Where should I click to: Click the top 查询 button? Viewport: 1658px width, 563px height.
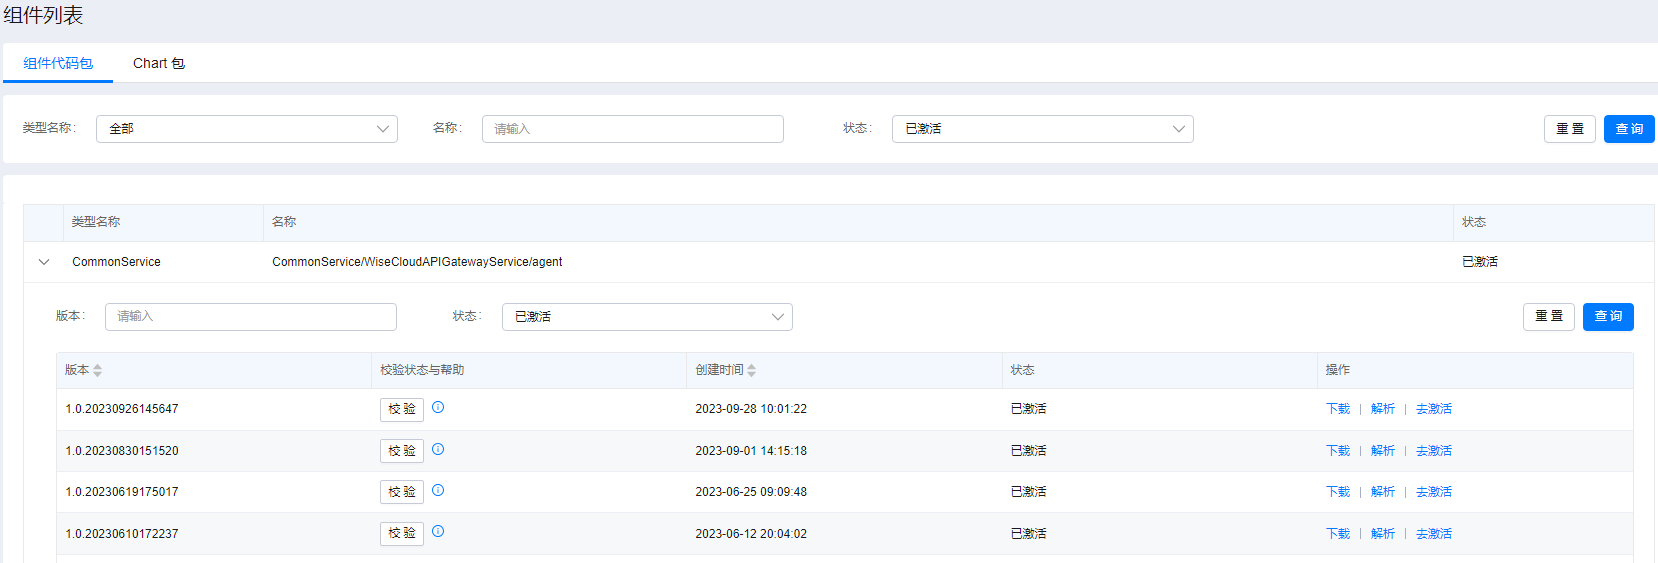(1628, 129)
